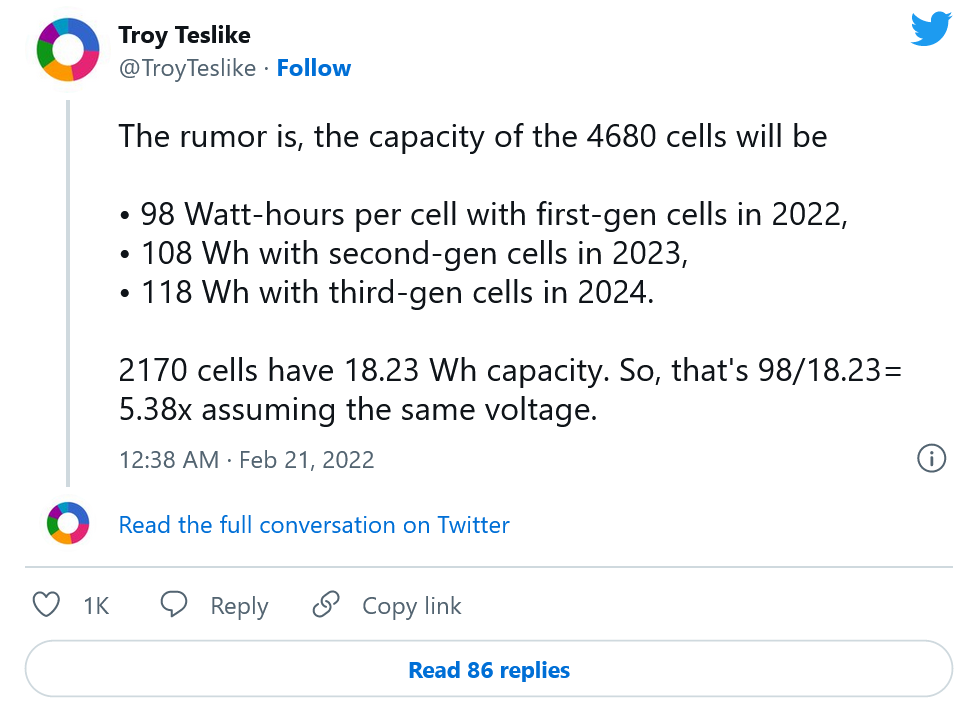Click the Reply text label

pyautogui.click(x=239, y=606)
